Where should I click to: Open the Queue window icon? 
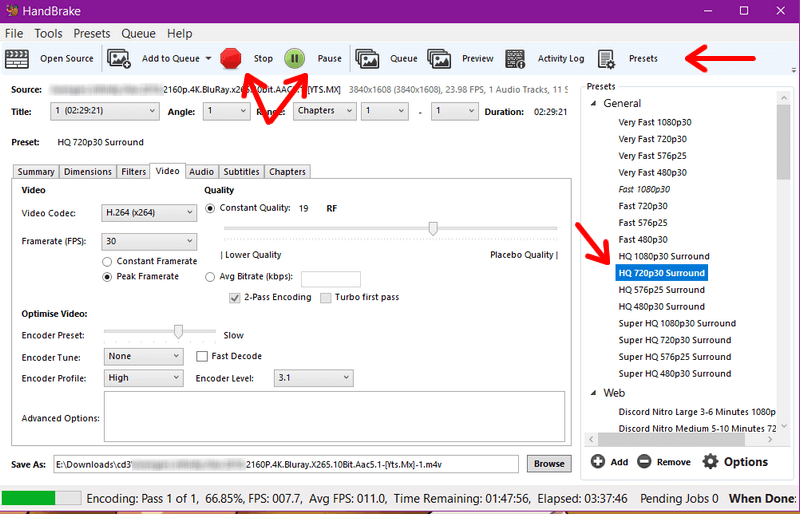[x=367, y=59]
